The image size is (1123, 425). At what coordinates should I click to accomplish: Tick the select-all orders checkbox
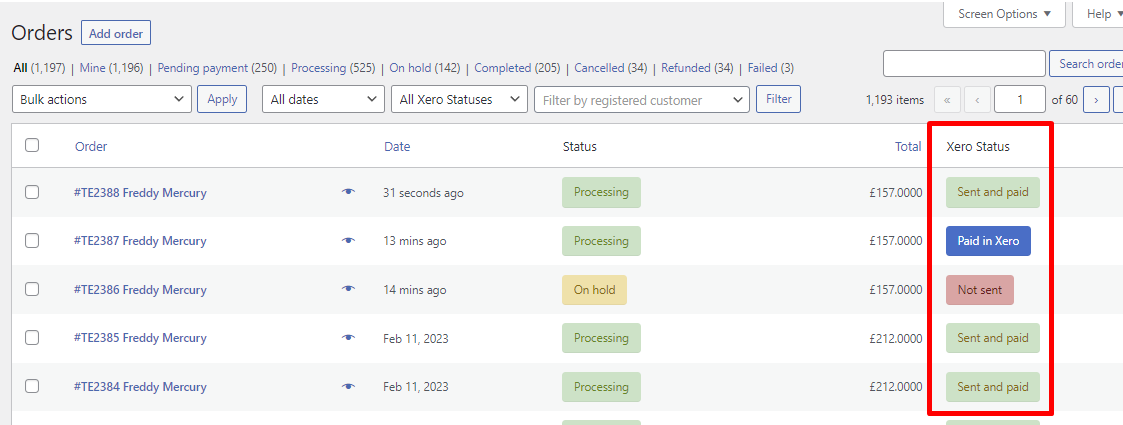click(x=32, y=145)
